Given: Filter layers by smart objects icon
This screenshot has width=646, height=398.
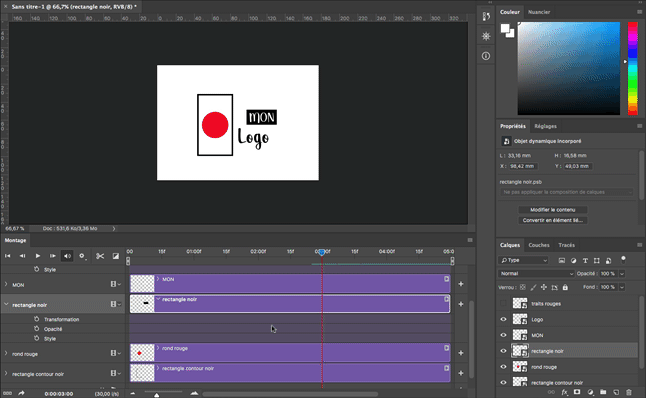Looking at the screenshot, I should [x=609, y=260].
